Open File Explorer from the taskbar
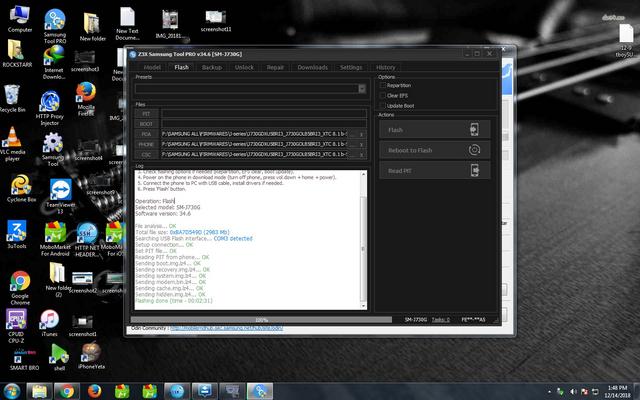 coord(39,391)
